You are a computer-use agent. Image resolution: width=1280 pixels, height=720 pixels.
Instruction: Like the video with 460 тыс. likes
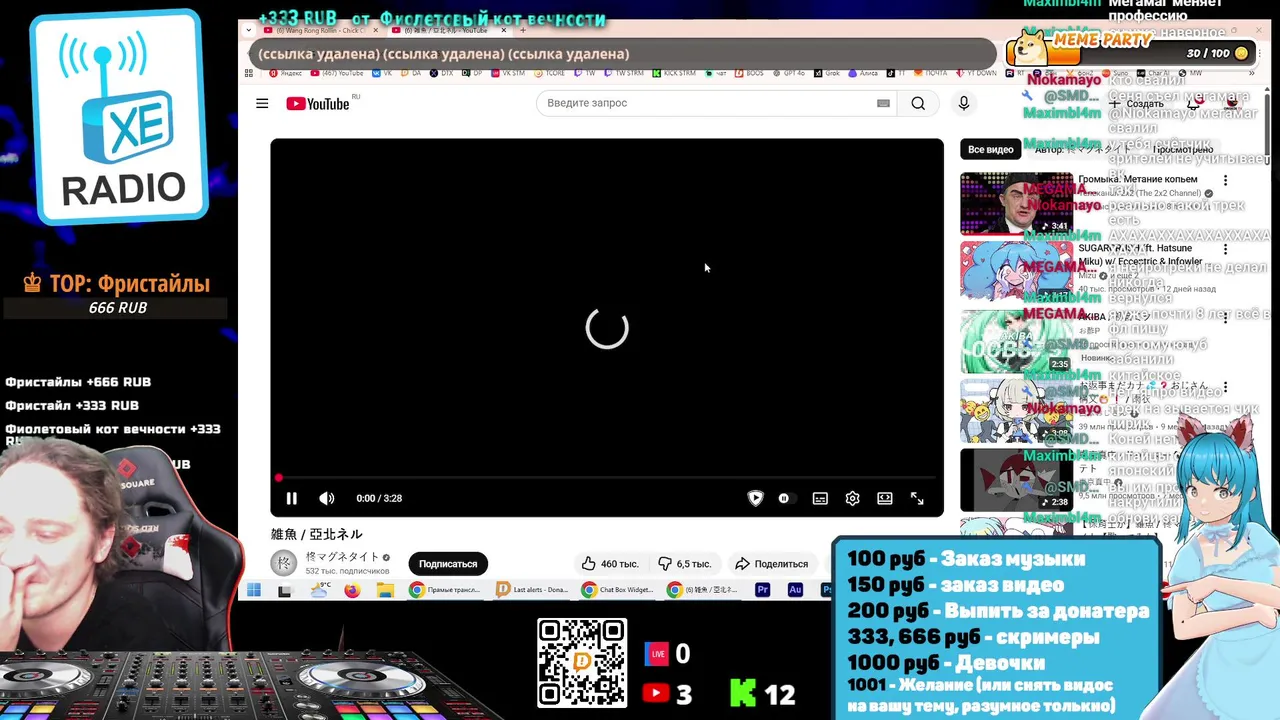pos(611,564)
